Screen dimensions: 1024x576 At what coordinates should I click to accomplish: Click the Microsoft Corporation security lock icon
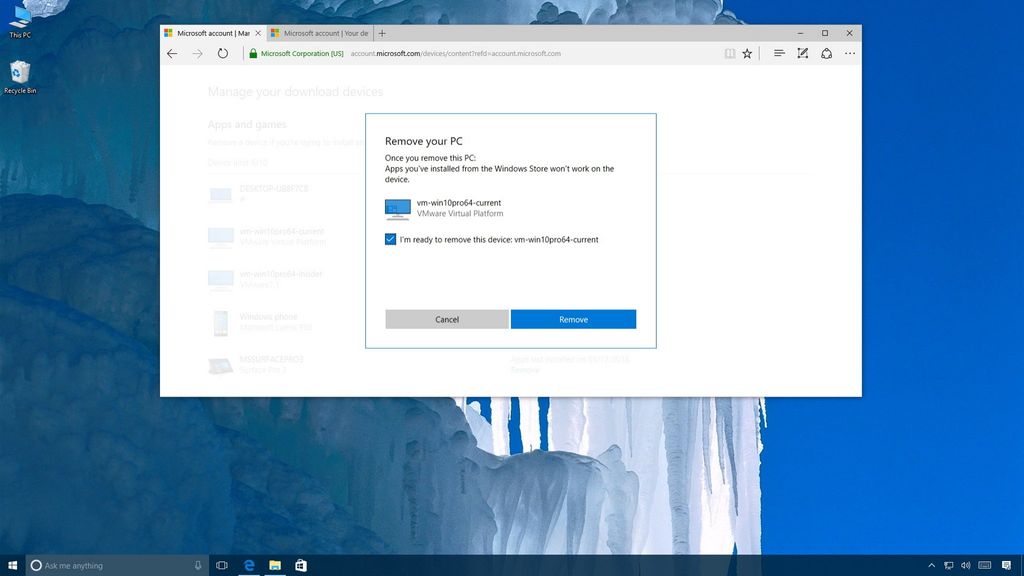(253, 53)
